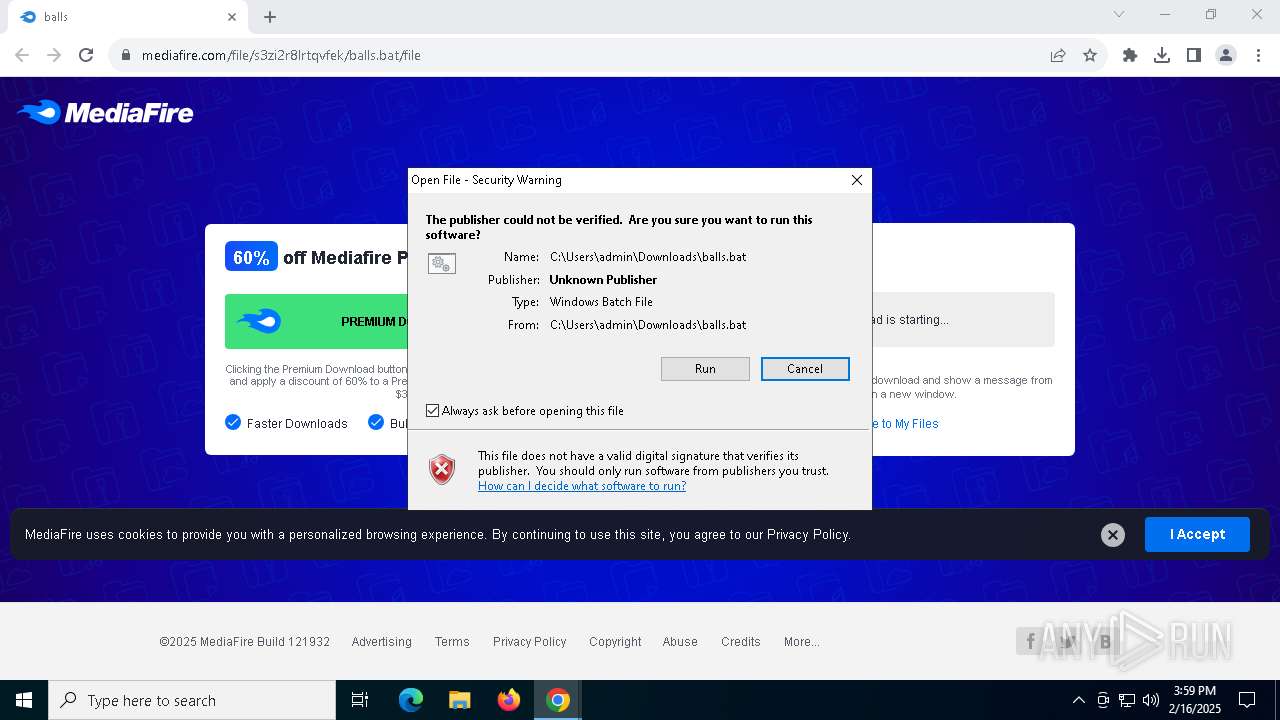The height and width of the screenshot is (720, 1280).
Task: Click the browser forward arrow
Action: [54, 55]
